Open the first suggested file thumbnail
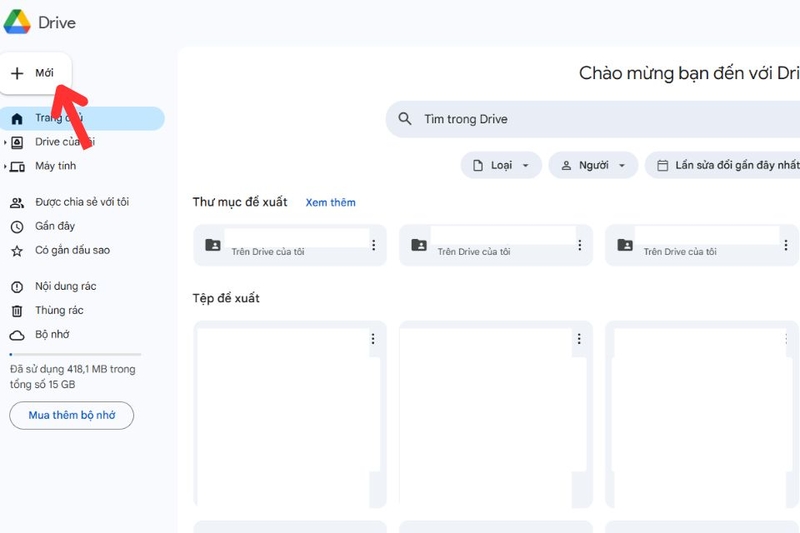The image size is (800, 533). point(290,414)
